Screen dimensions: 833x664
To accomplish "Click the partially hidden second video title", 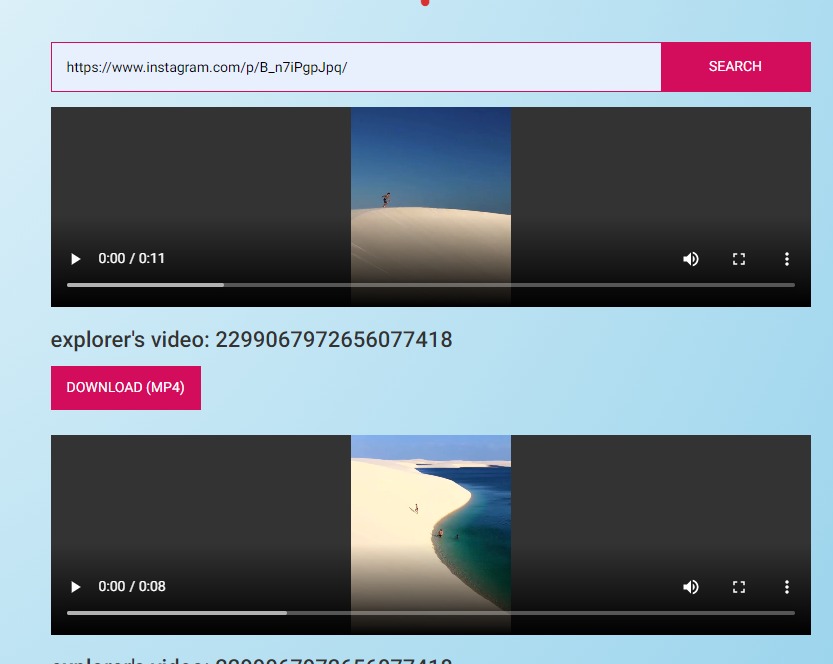I will tap(251, 660).
